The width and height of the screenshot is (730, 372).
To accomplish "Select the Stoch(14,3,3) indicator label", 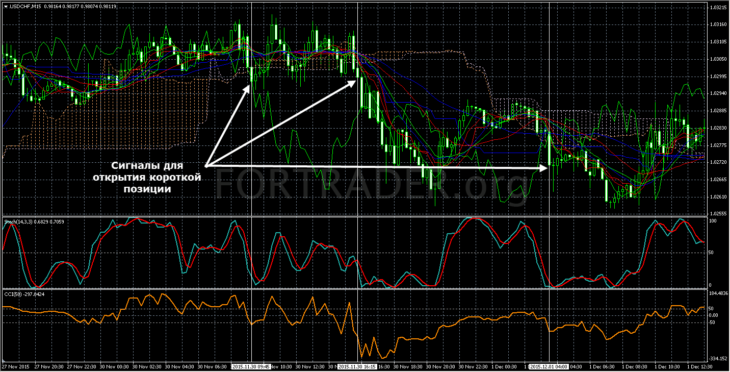I will point(17,222).
